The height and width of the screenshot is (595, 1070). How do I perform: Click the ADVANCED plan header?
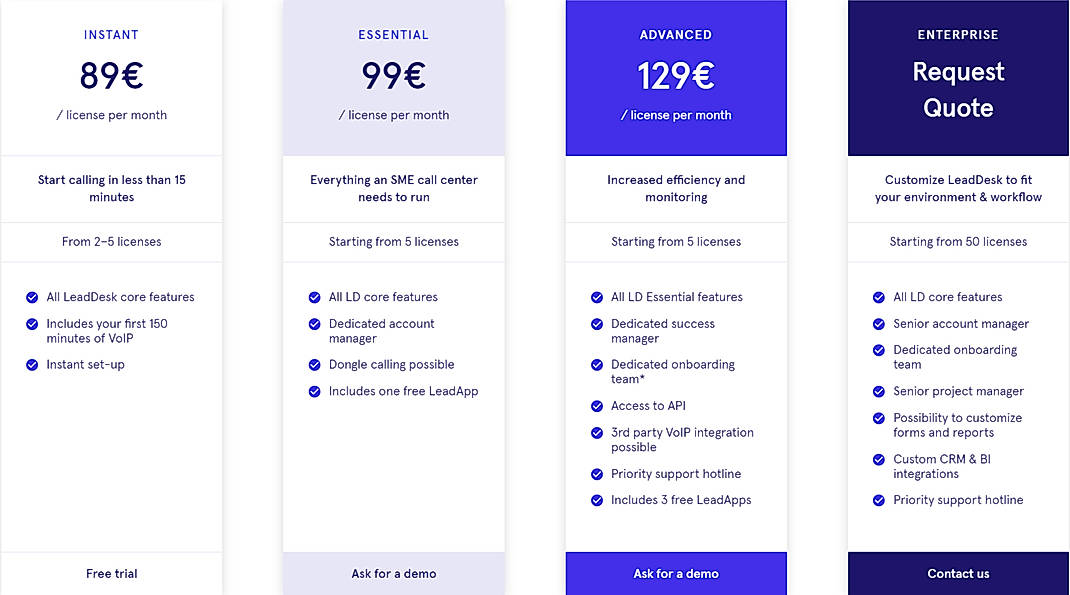(x=676, y=35)
